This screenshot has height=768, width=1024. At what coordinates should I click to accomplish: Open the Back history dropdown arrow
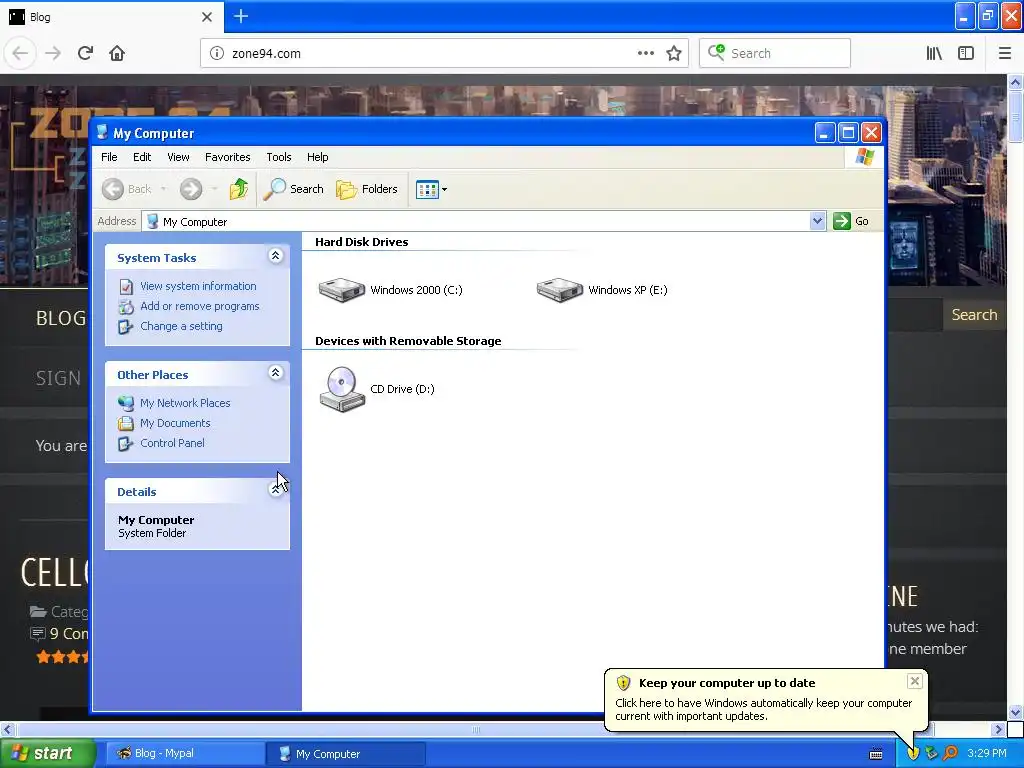[x=163, y=189]
